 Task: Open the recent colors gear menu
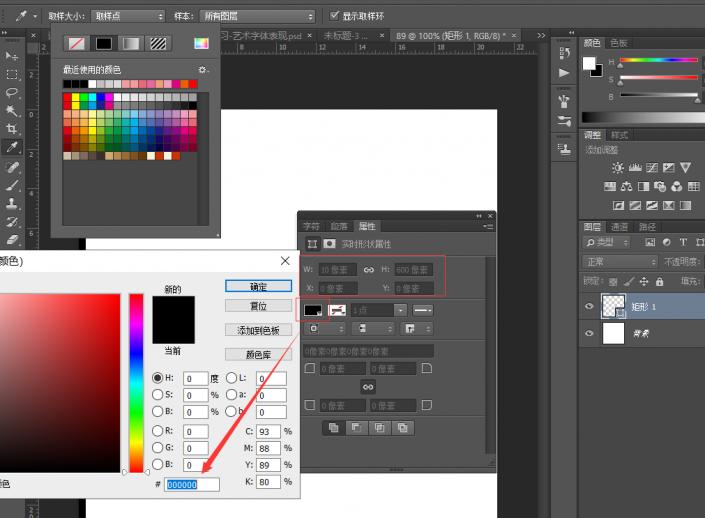point(203,70)
